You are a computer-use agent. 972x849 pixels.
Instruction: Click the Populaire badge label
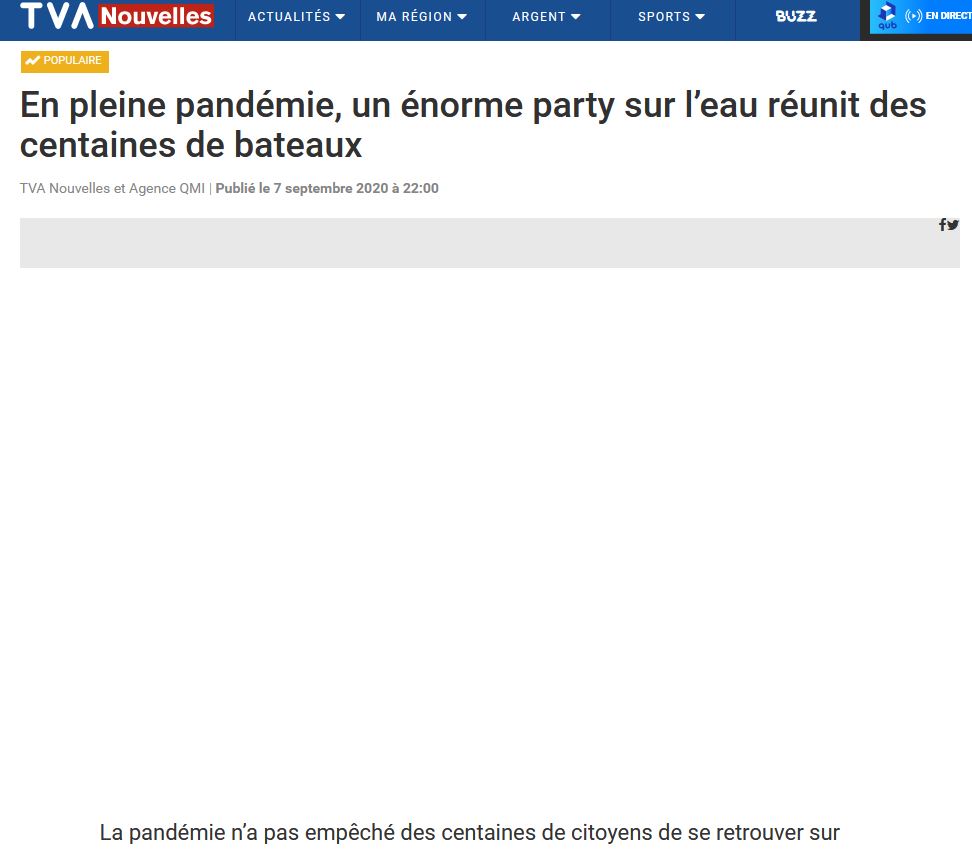coord(72,61)
